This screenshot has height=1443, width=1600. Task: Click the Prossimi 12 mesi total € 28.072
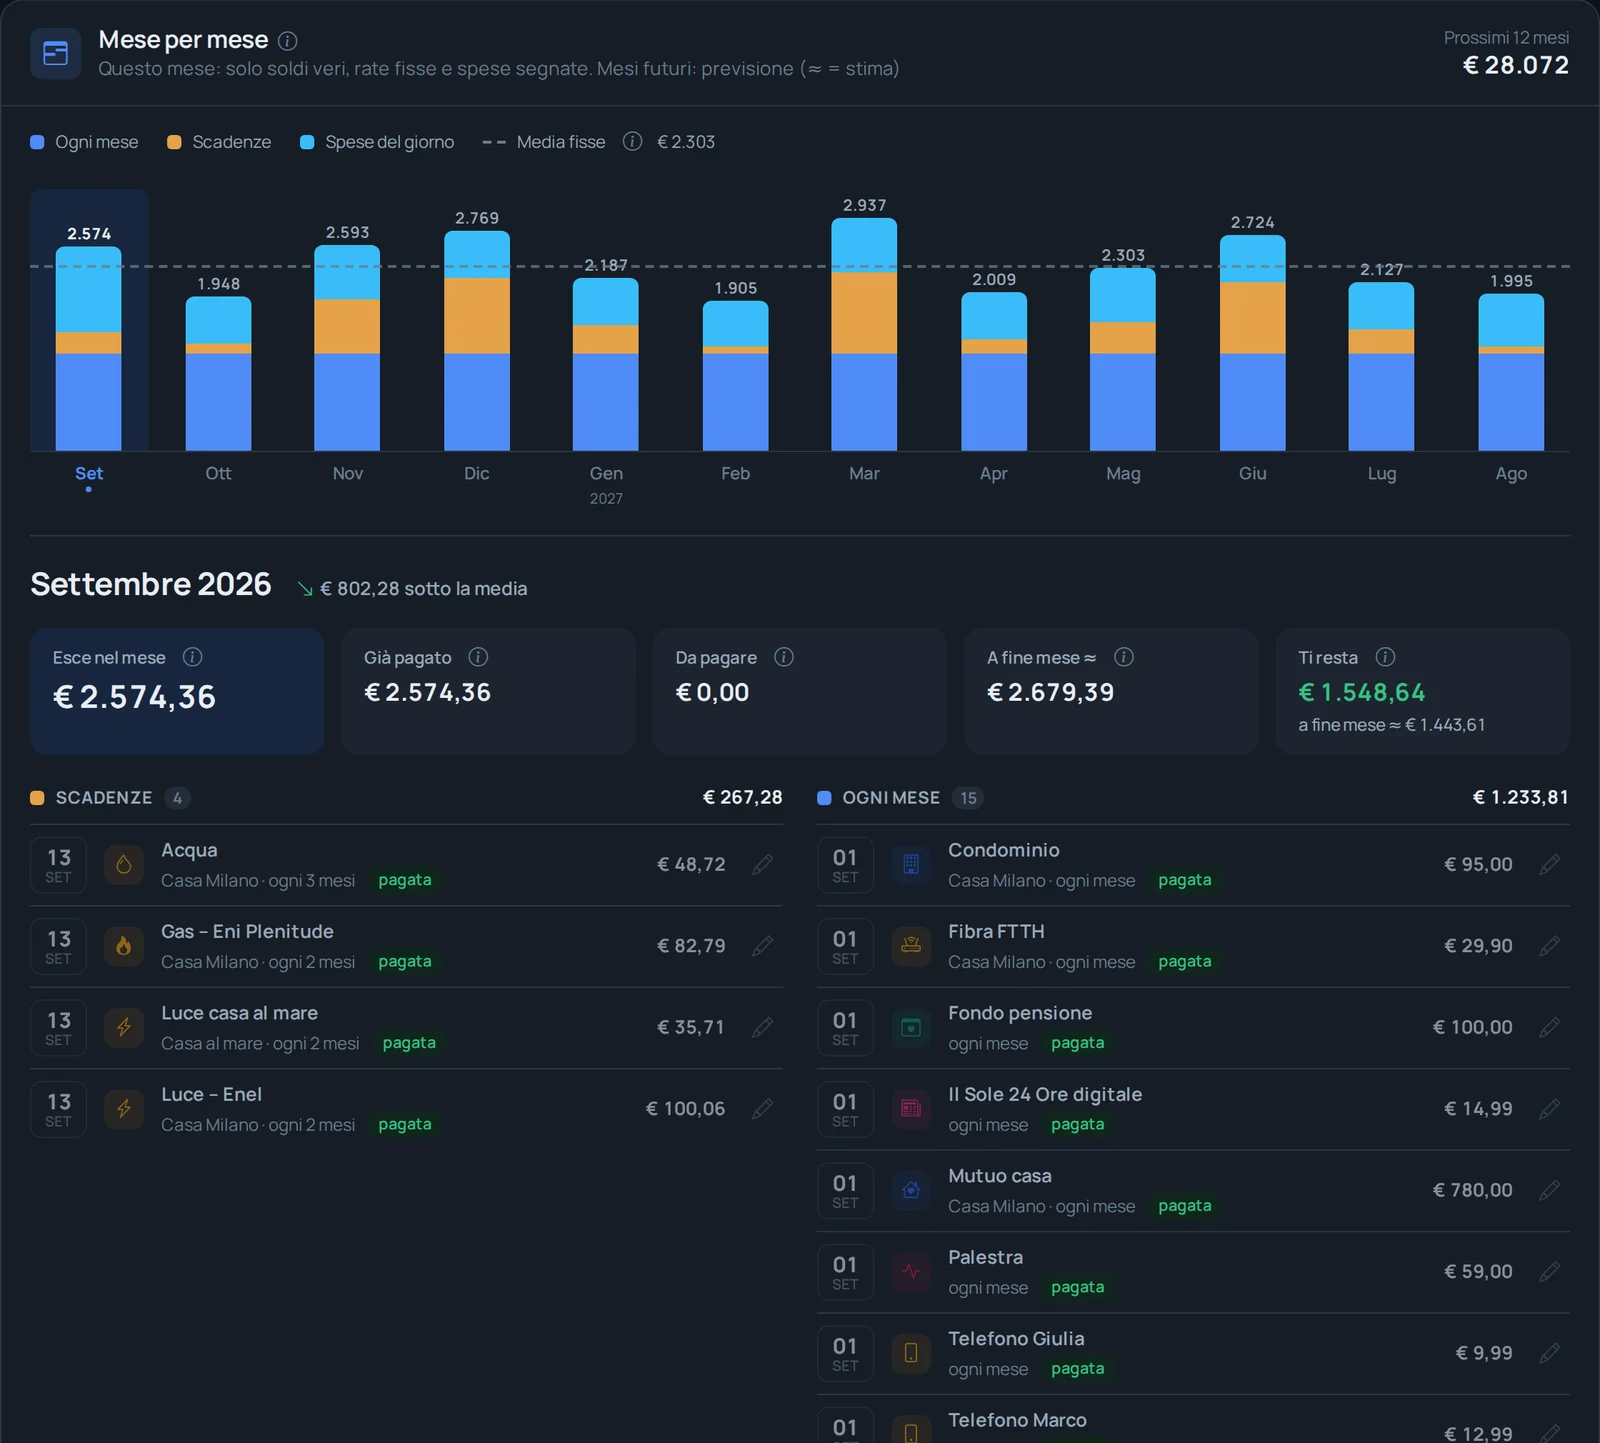coord(1516,65)
